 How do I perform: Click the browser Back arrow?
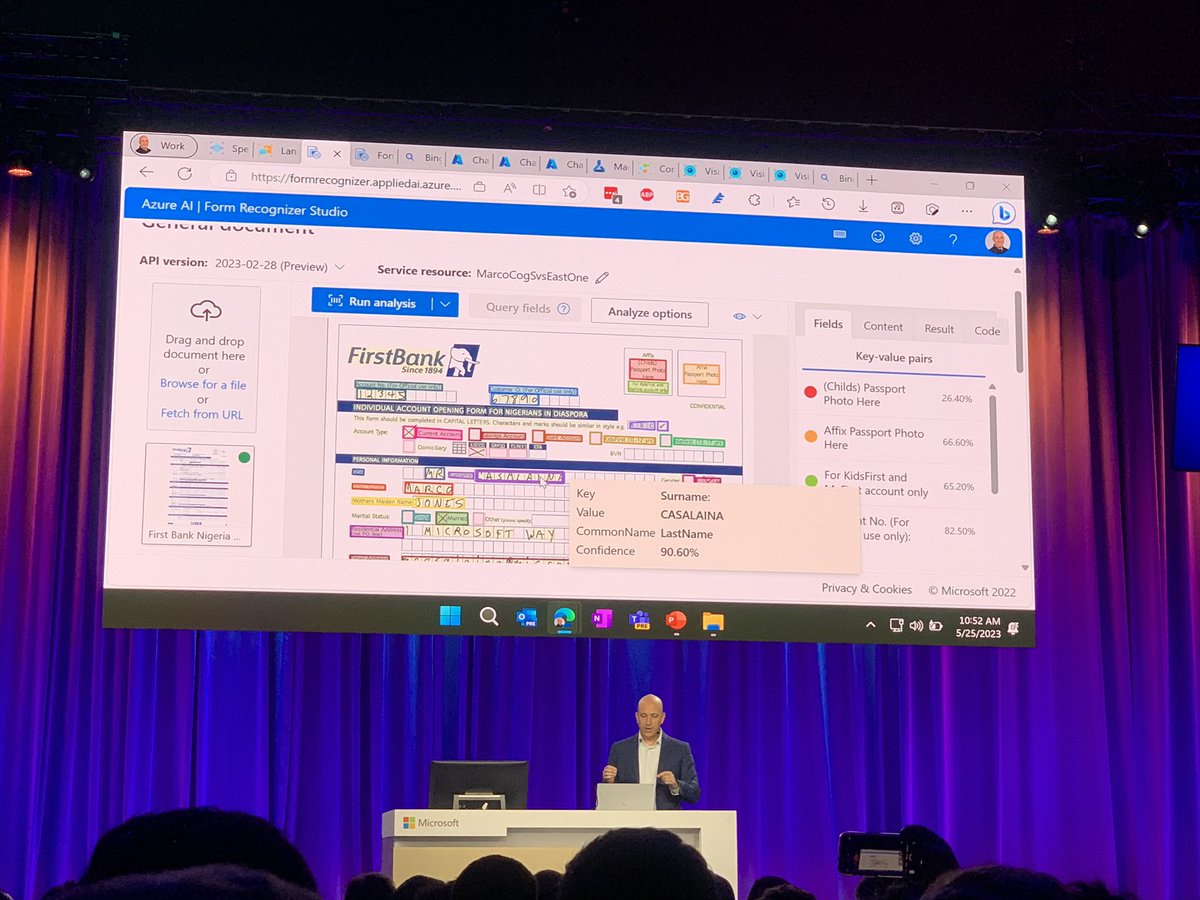tap(146, 172)
